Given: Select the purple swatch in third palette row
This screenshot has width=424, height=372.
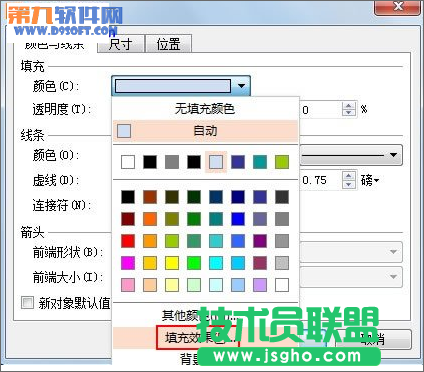Looking at the screenshot, I should tap(260, 241).
